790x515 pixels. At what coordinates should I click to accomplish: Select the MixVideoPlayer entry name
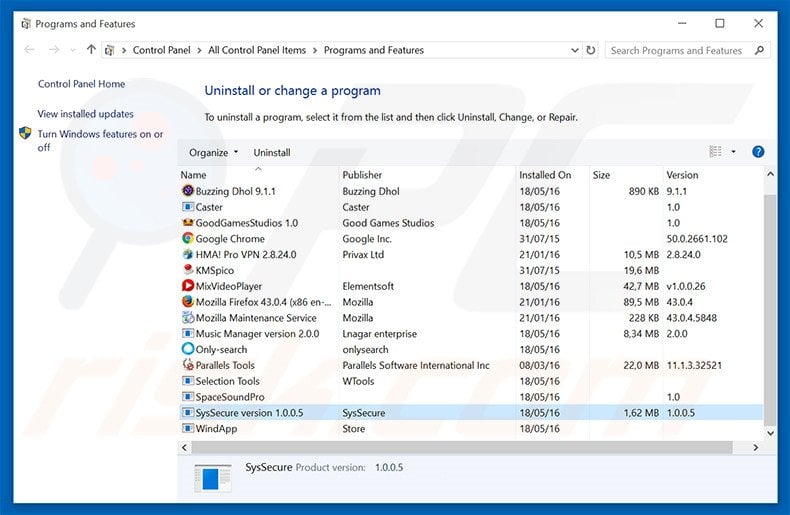229,286
